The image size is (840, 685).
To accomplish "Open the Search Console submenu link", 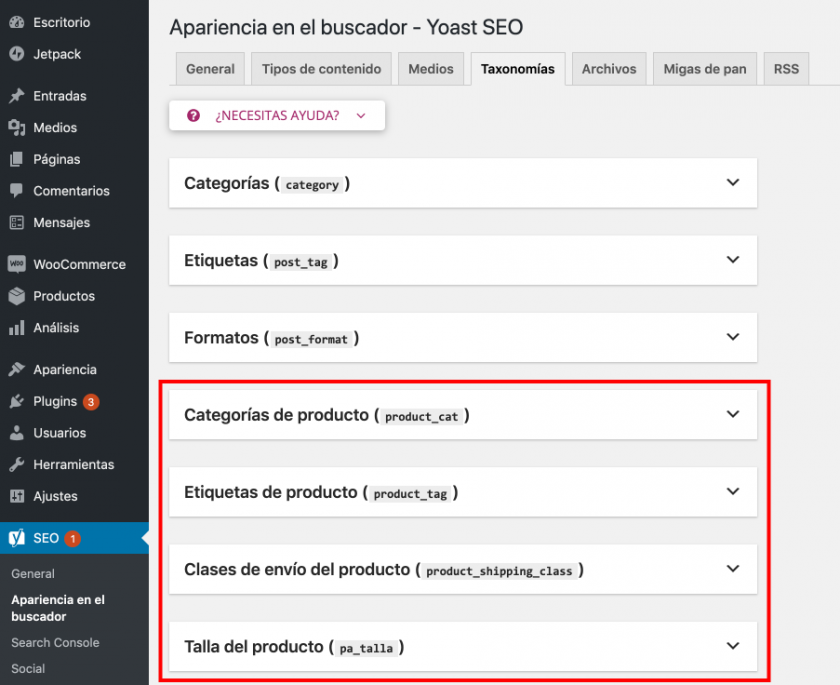I will click(55, 642).
